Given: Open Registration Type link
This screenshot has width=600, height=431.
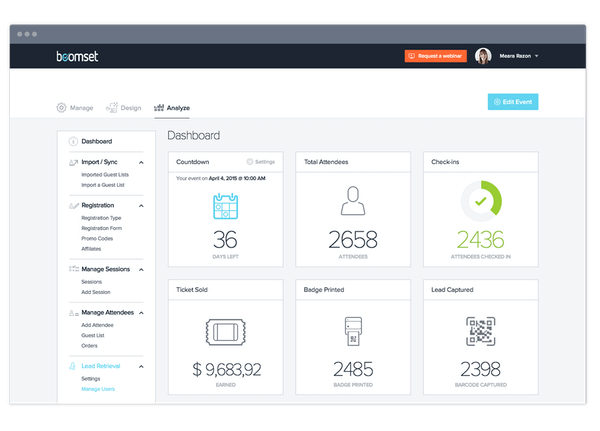Looking at the screenshot, I should point(101,218).
